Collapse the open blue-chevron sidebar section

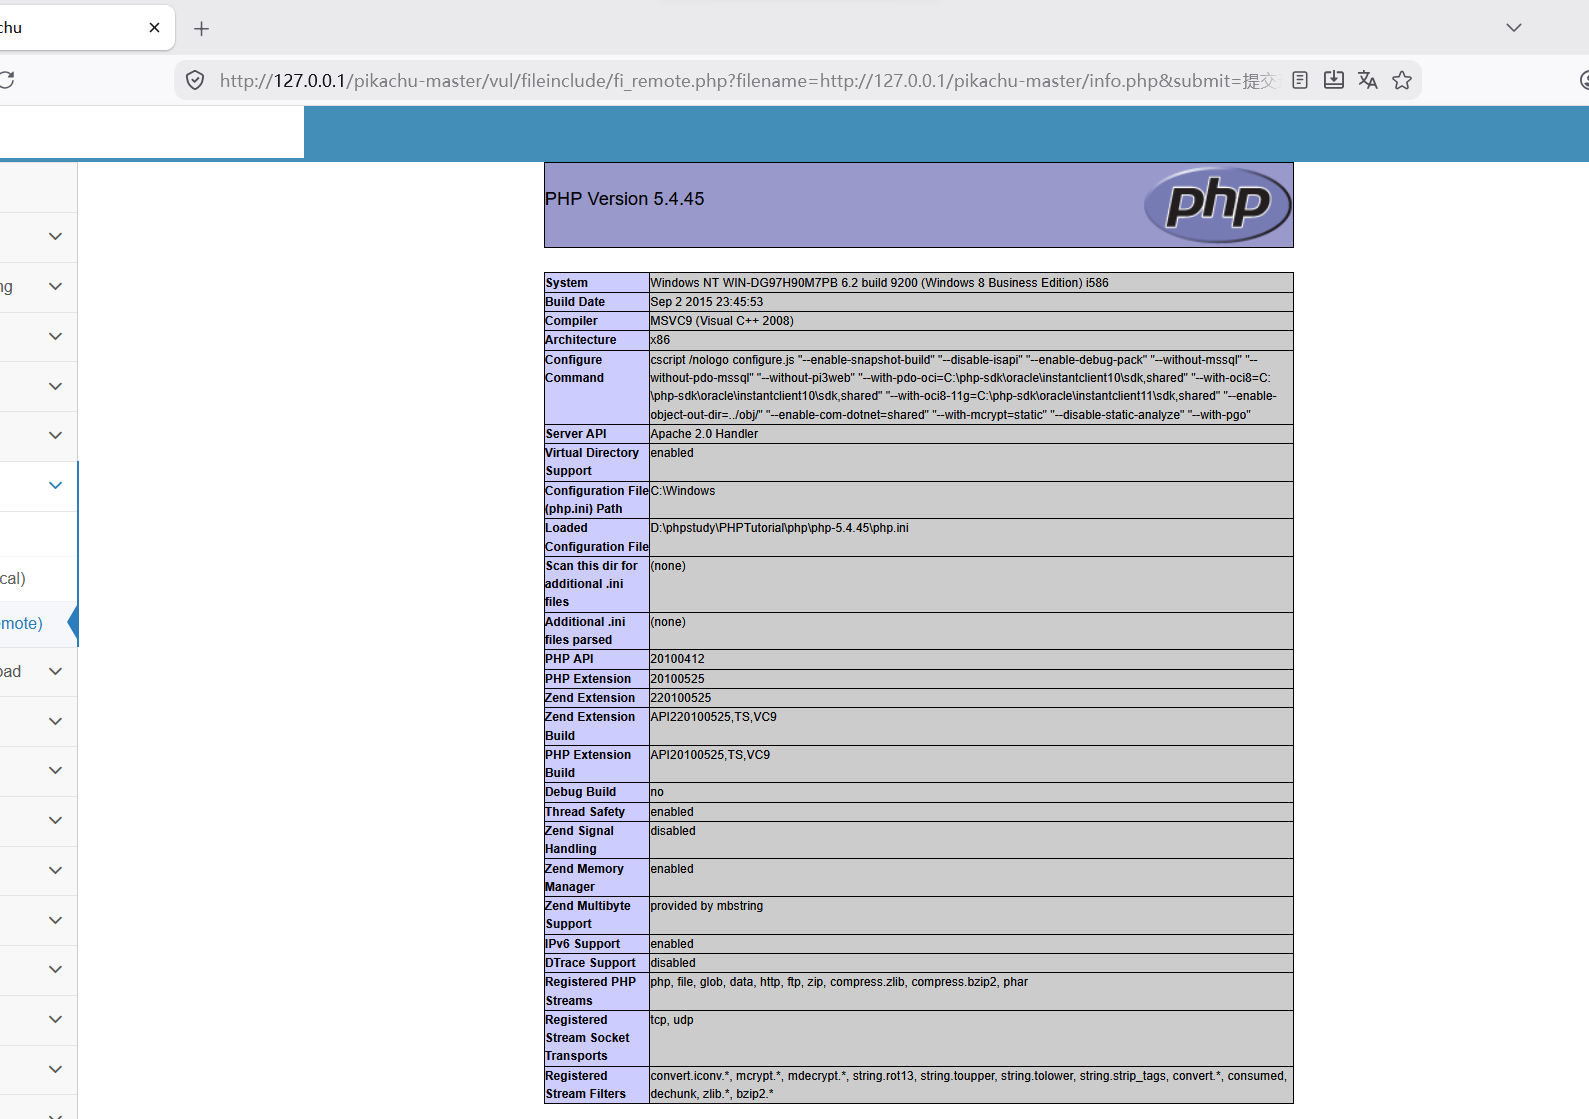tap(38, 486)
